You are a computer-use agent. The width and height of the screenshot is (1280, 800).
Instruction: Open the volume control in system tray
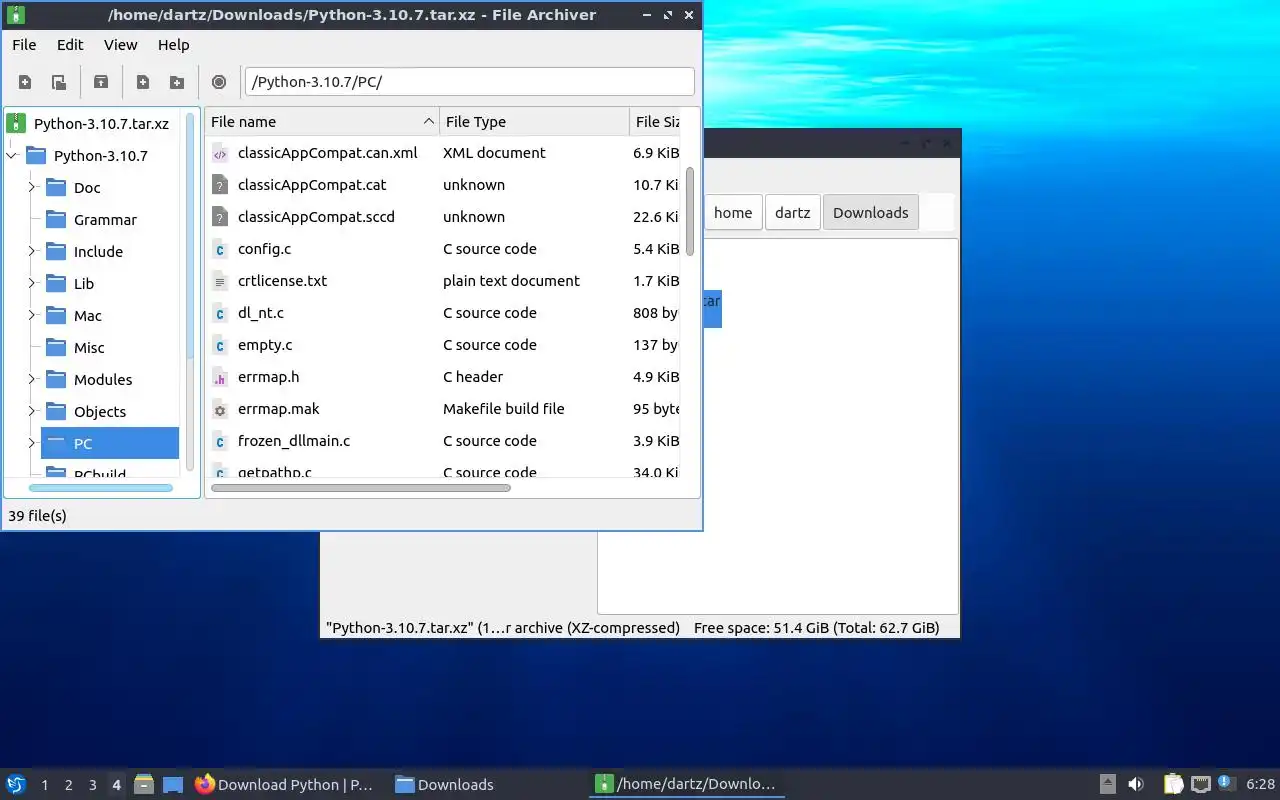coord(1136,784)
